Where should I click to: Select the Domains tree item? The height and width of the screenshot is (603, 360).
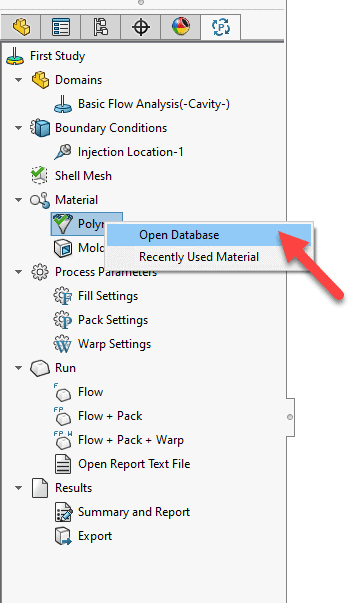(78, 80)
